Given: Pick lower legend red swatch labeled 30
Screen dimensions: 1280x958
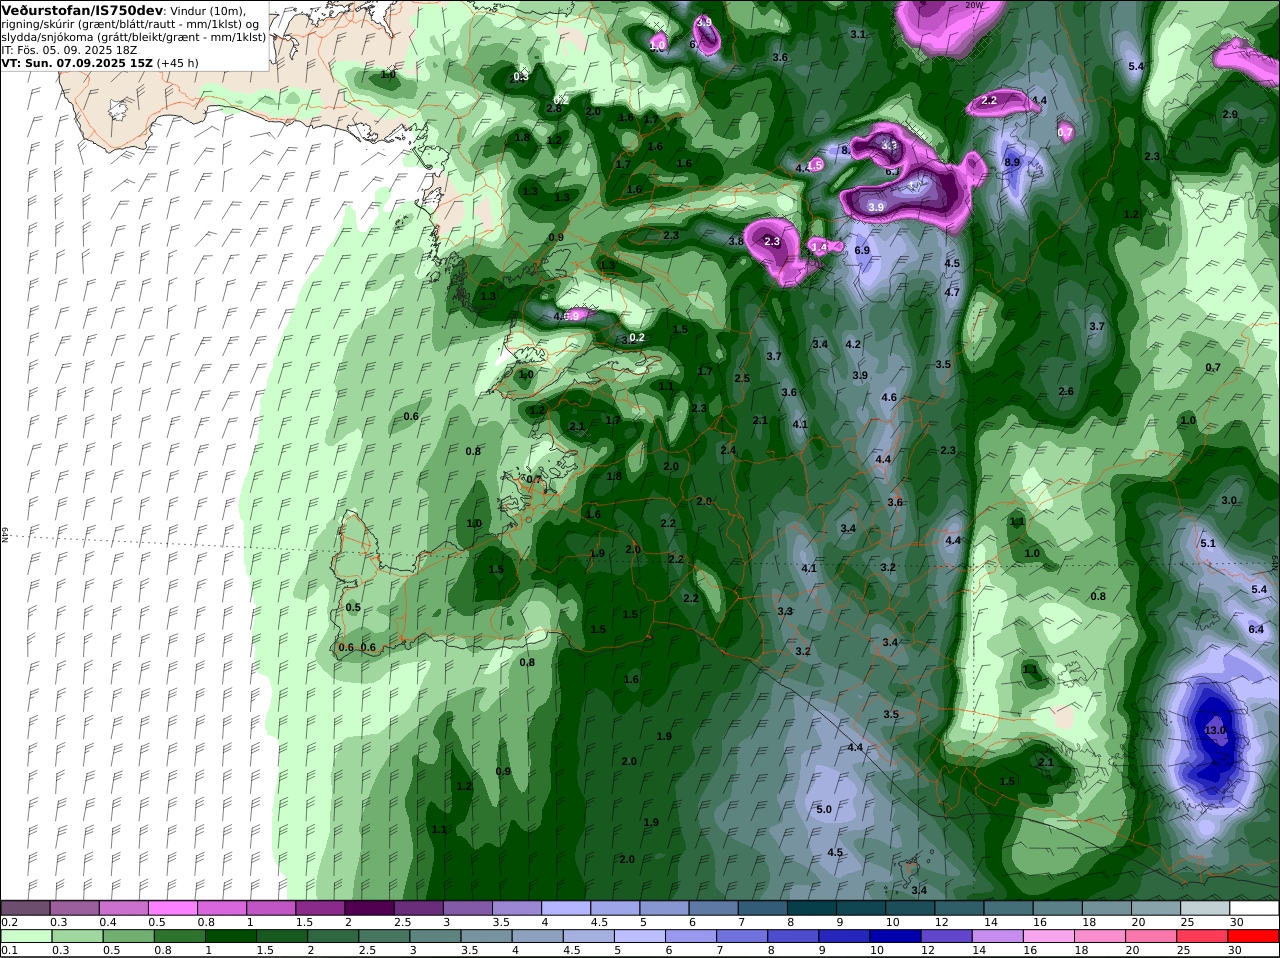Looking at the screenshot, I should click(1255, 936).
